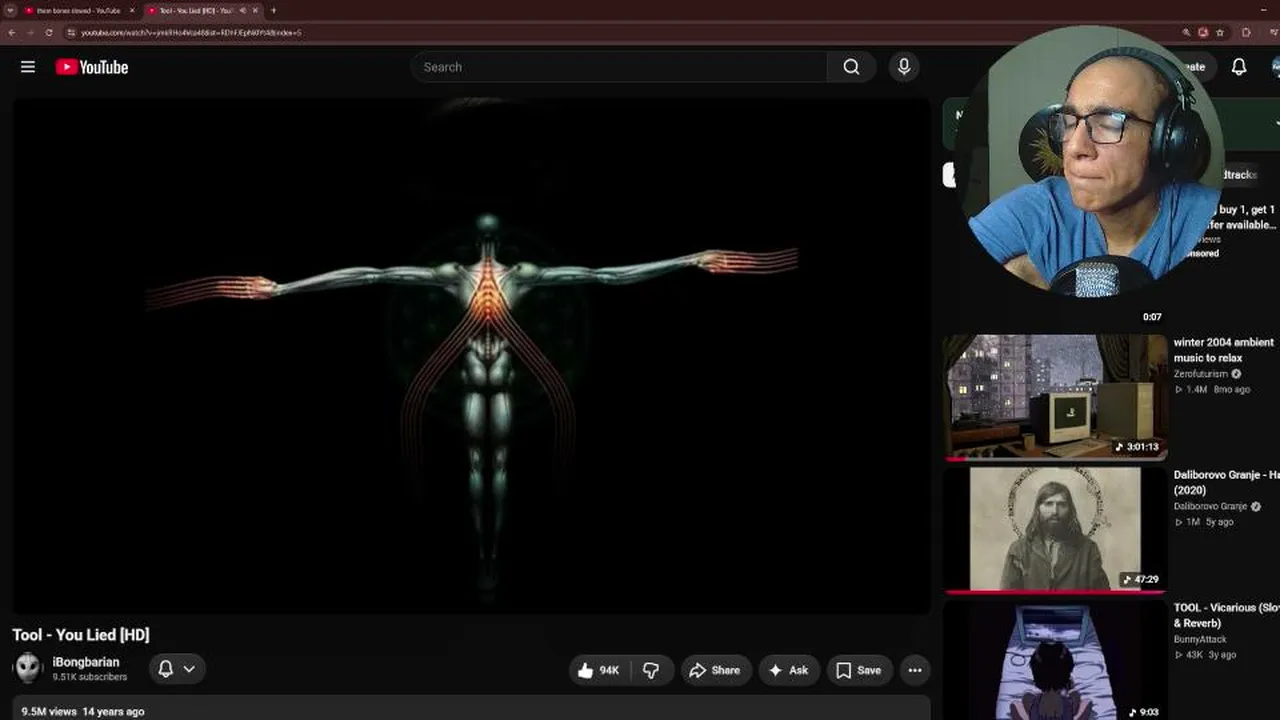Close the 'Tool - You Lied' tab
The image size is (1280, 720).
[255, 10]
